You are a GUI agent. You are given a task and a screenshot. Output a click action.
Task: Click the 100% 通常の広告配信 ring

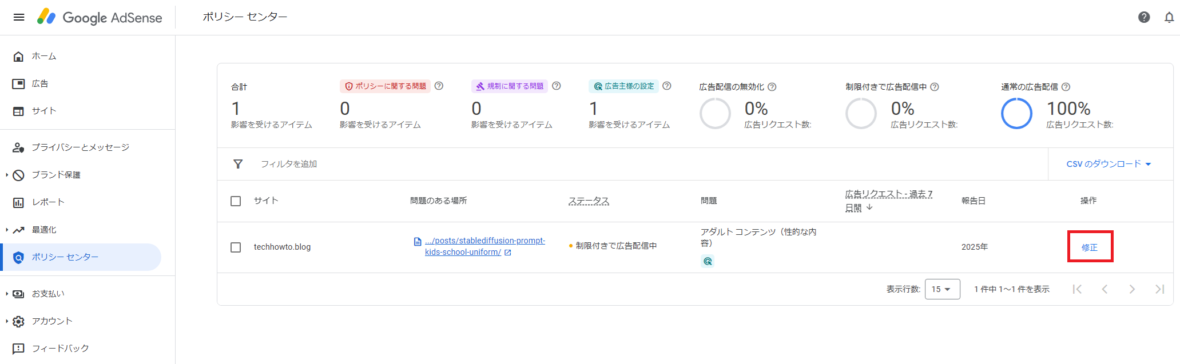1016,114
